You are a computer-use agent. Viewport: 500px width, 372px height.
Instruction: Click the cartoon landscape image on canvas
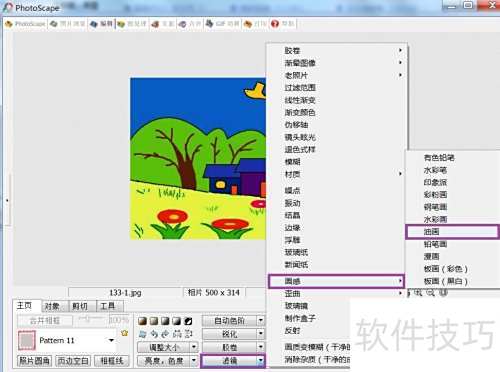click(198, 158)
